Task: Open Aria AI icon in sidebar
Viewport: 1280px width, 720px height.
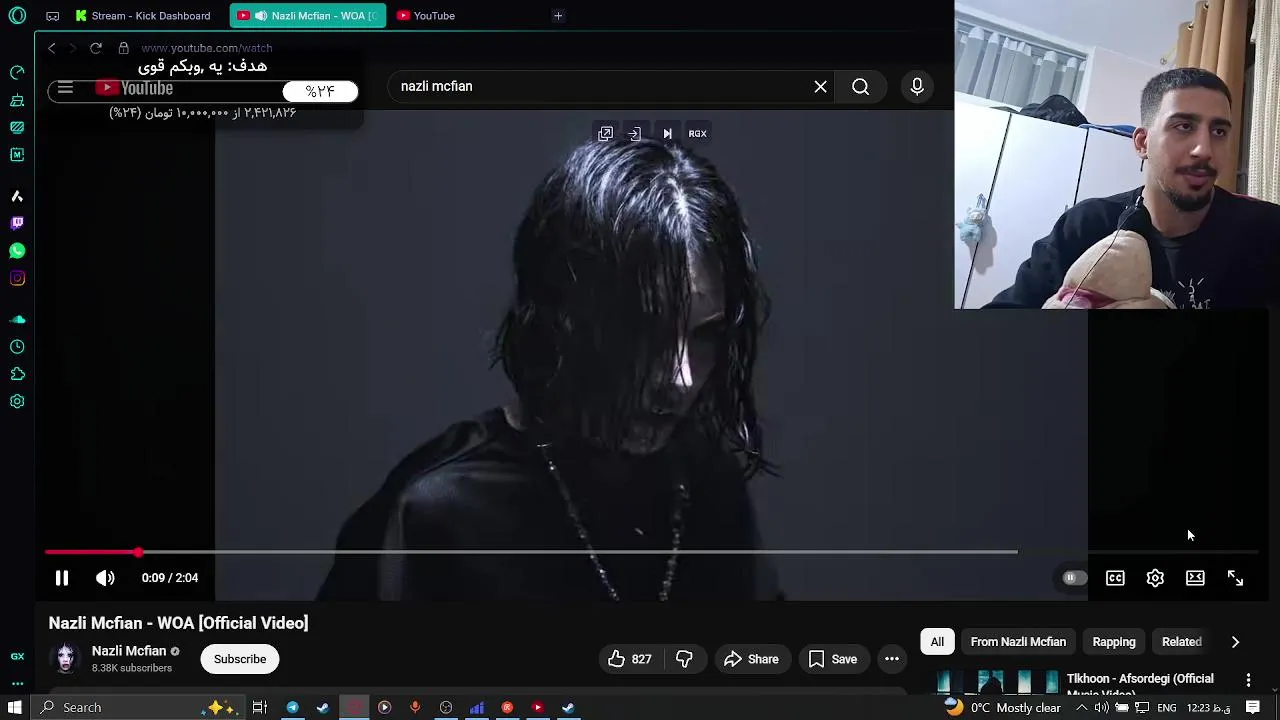Action: (17, 196)
